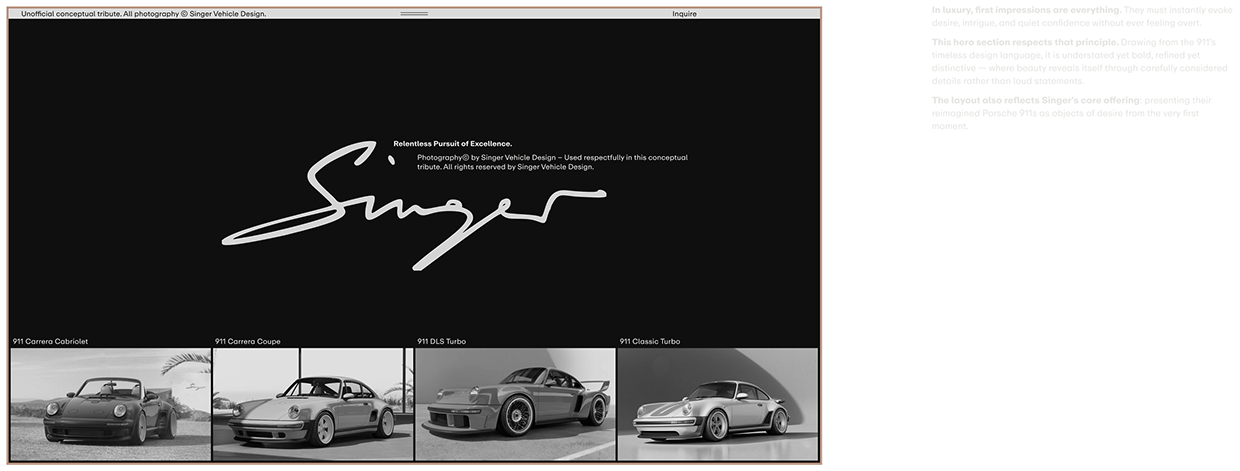
Task: Select the 911 Carrera Cabriolet label
Action: click(51, 342)
